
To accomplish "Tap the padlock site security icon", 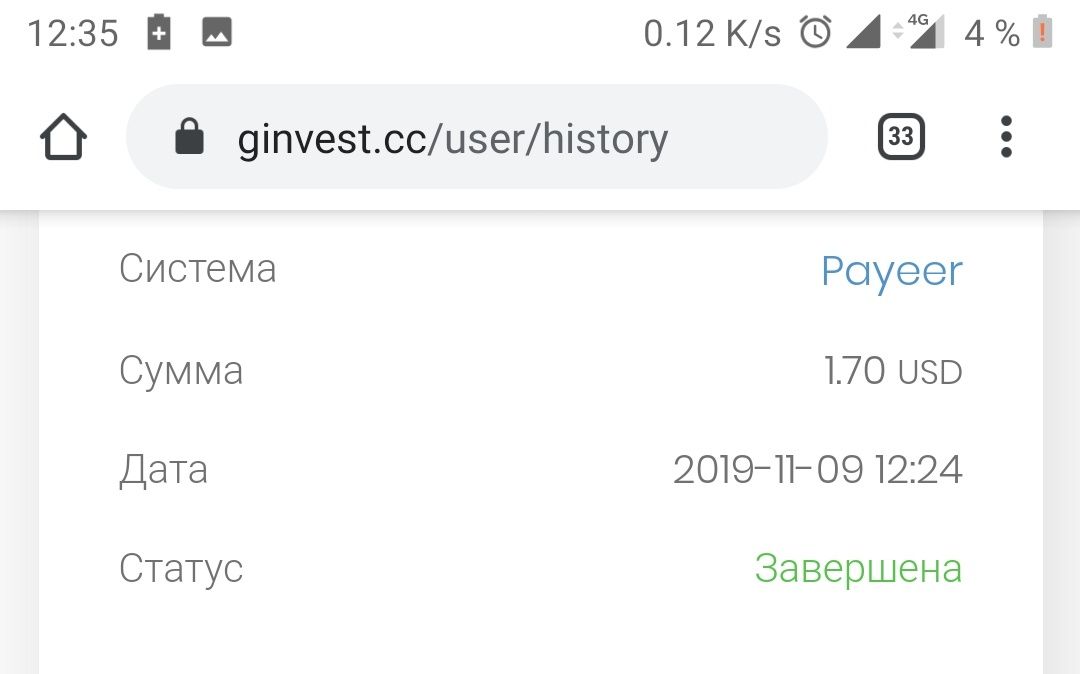I will coord(189,136).
